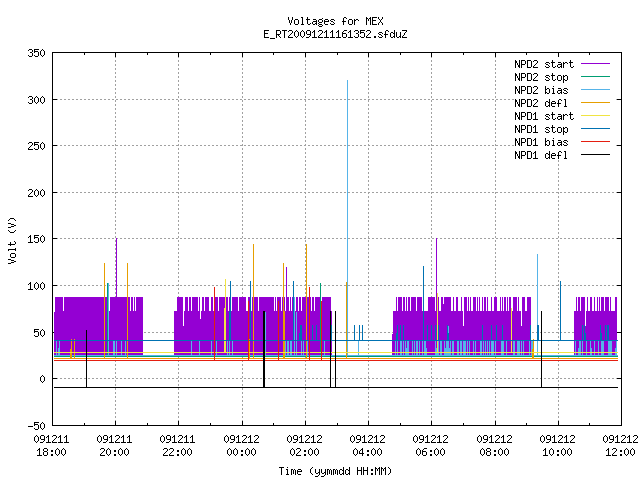Click the 'Time (yymmdd HH:MM)' x-axis label
The width and height of the screenshot is (640, 480).
335,471
